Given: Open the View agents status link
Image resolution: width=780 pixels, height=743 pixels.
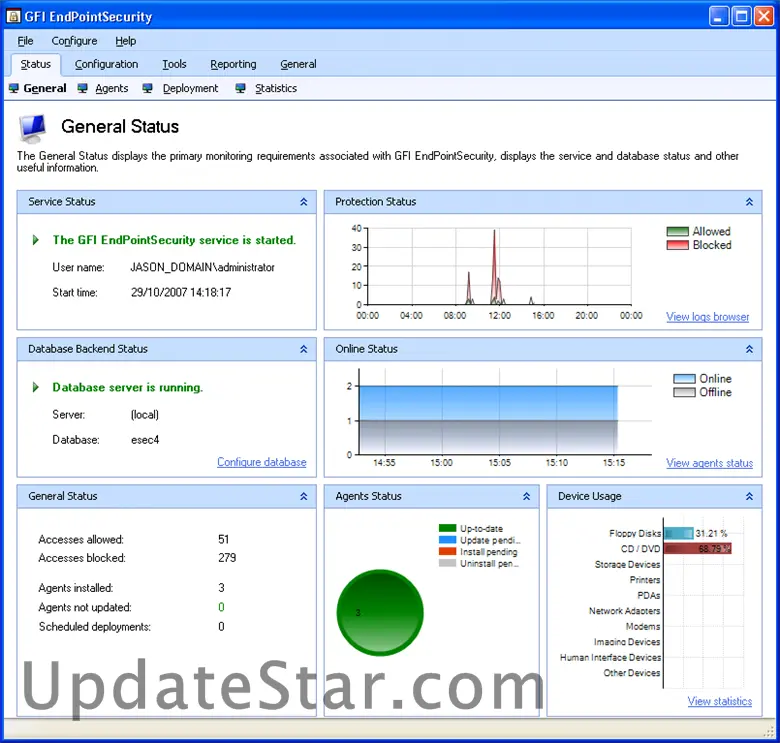Looking at the screenshot, I should click(709, 463).
